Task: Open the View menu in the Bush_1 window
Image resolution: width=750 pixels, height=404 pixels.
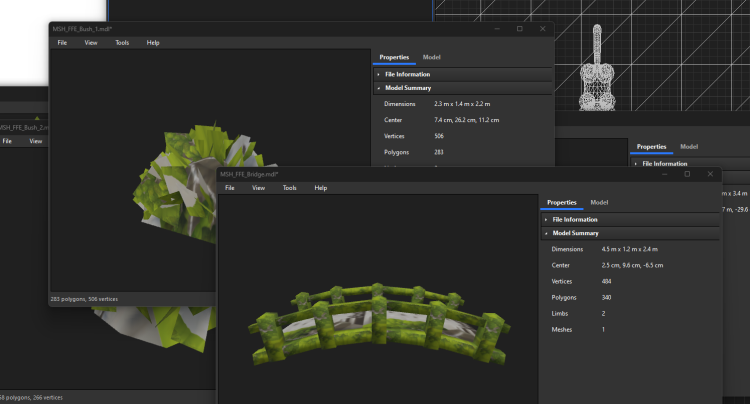Action: [x=91, y=43]
